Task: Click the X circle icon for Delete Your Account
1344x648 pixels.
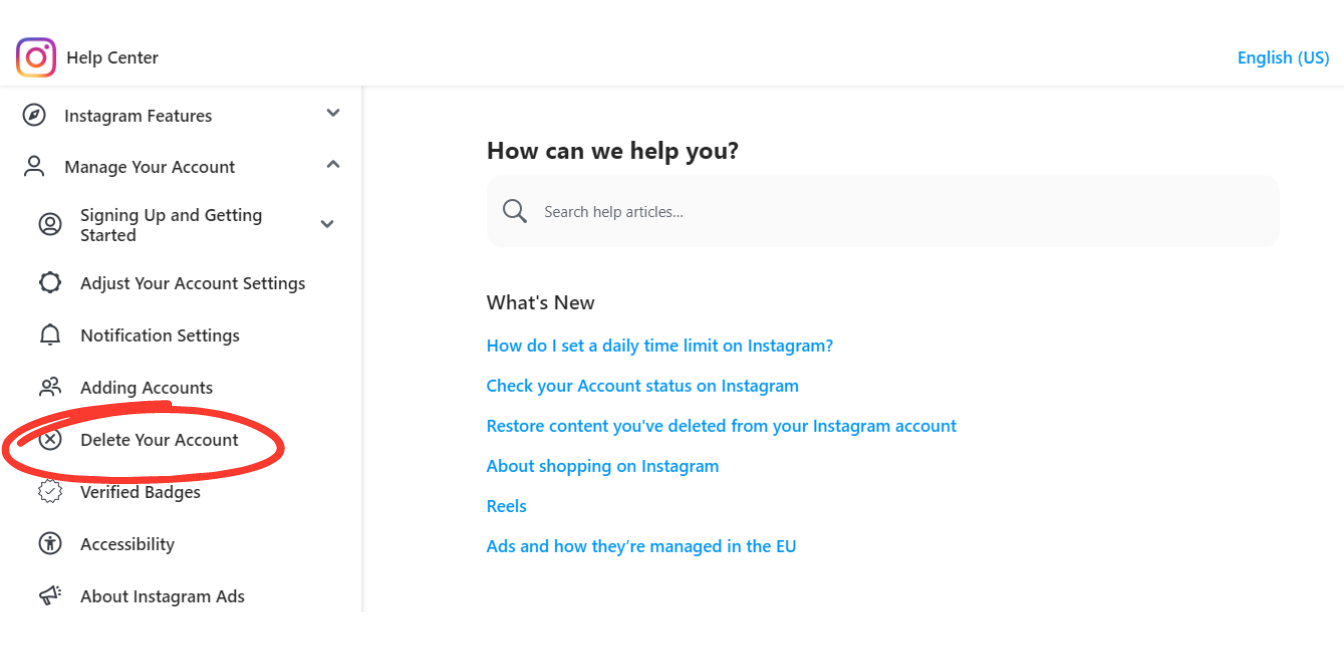Action: pyautogui.click(x=50, y=439)
